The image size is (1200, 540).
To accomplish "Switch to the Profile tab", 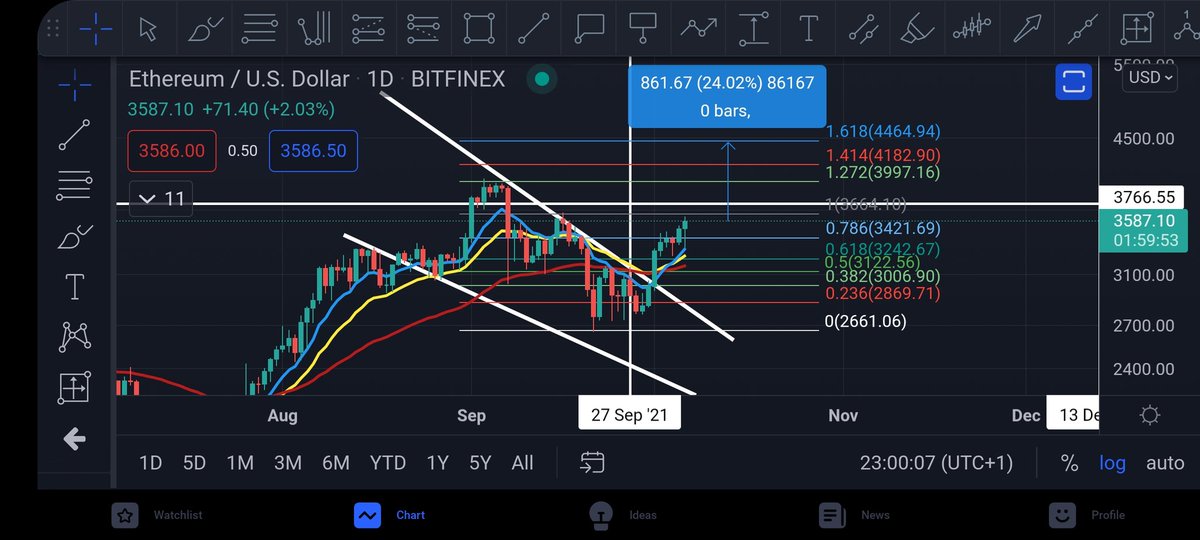I will coord(1088,515).
